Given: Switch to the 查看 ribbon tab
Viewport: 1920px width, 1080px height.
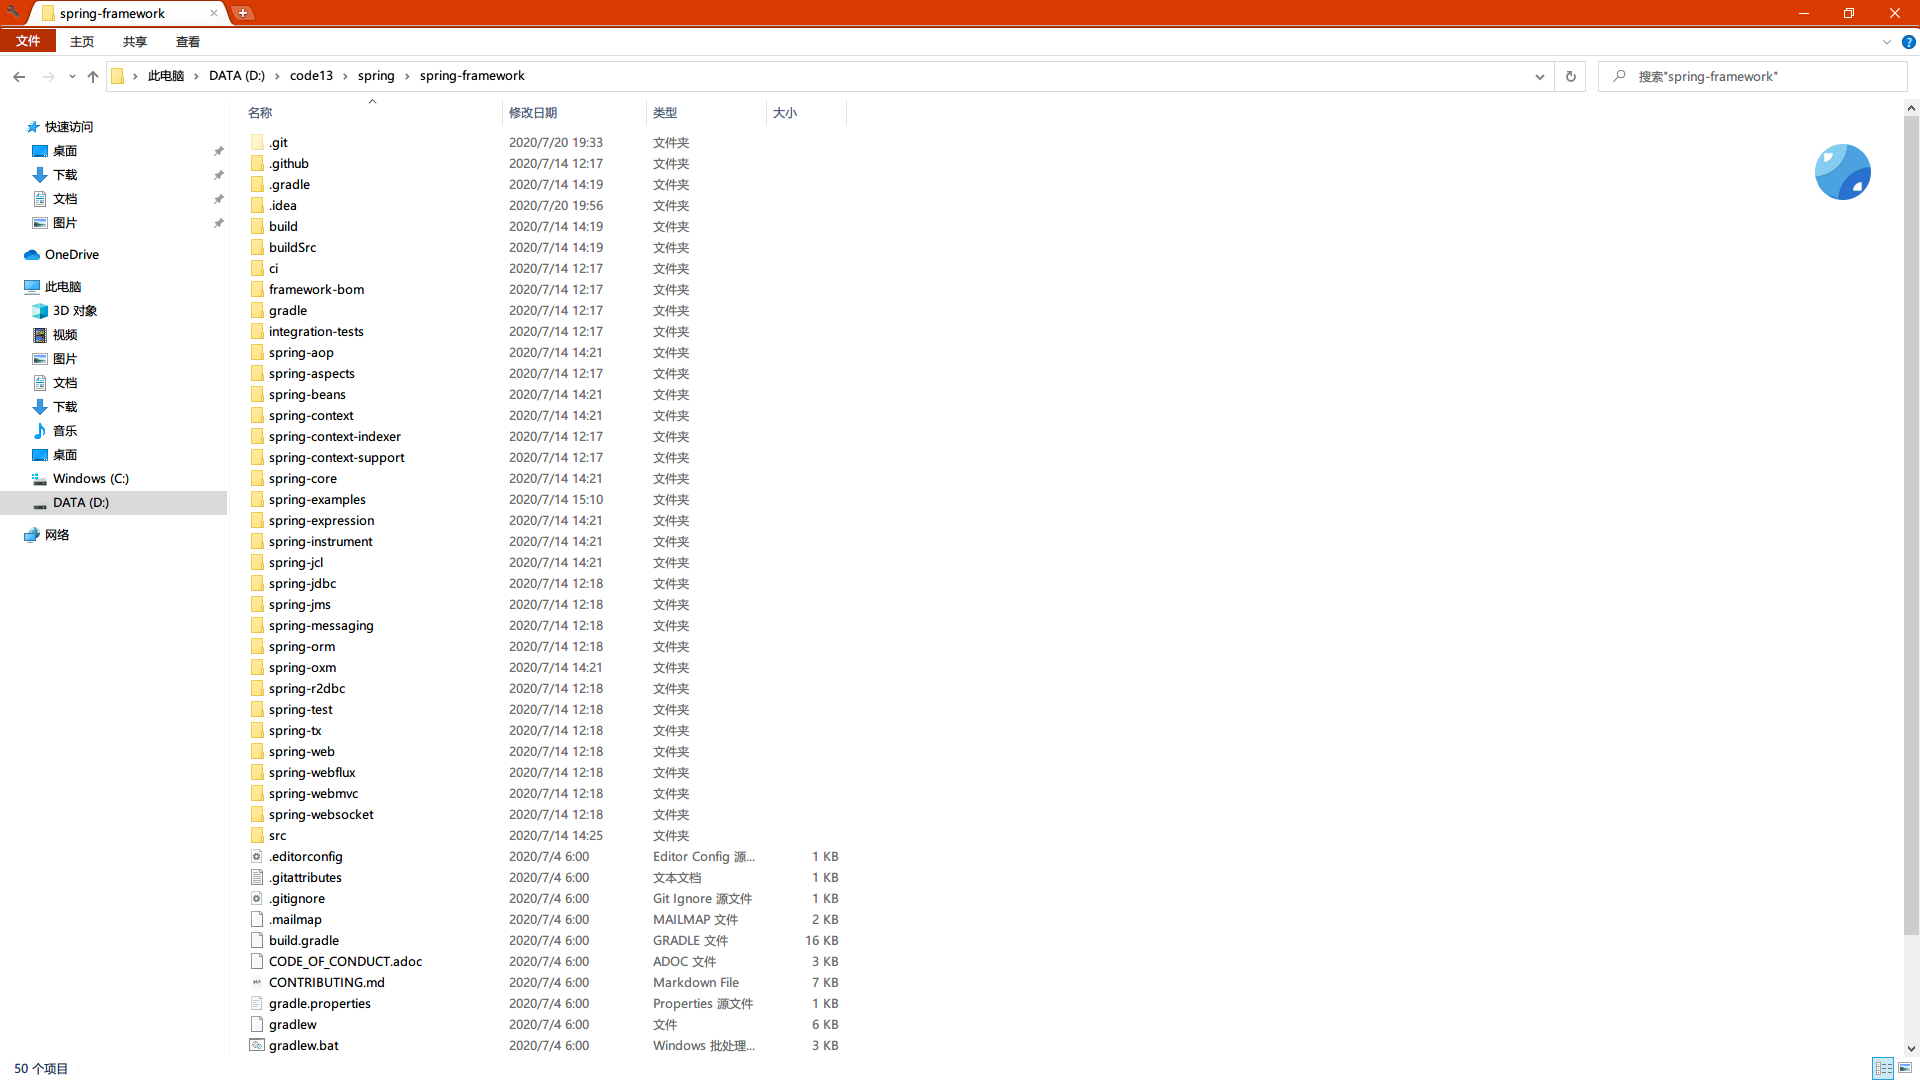Looking at the screenshot, I should 187,42.
